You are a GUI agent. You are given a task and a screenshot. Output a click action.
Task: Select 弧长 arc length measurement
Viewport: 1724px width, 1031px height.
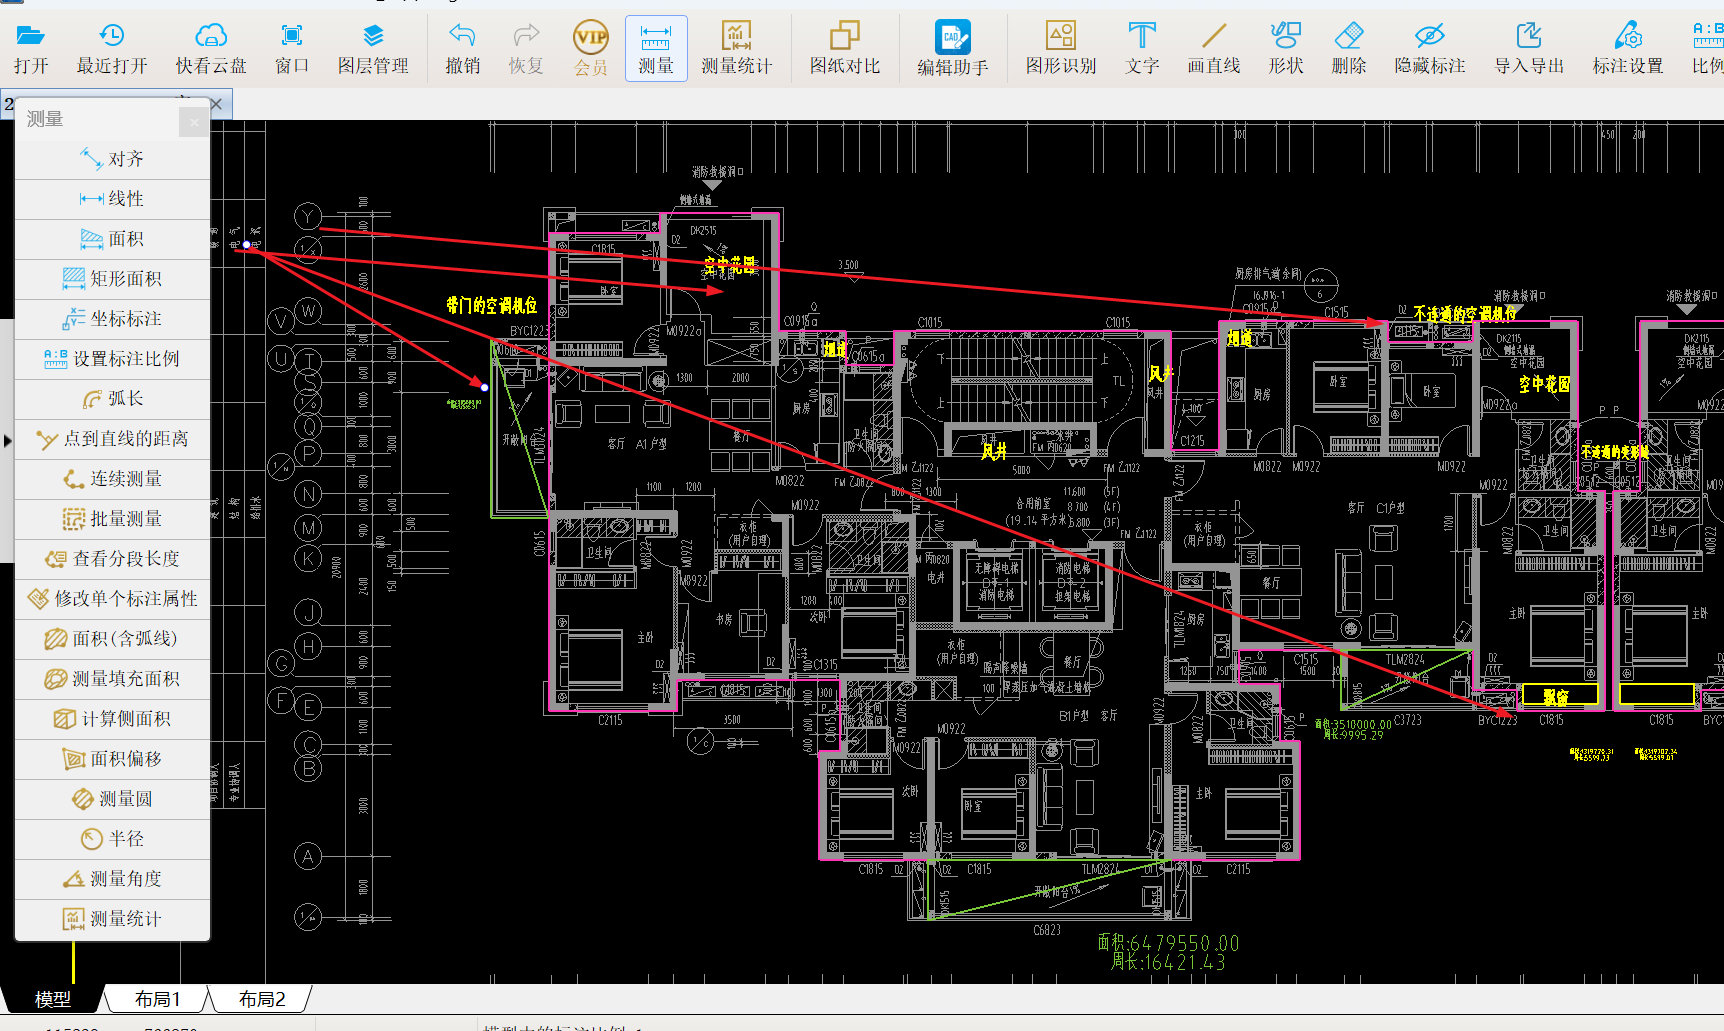(x=113, y=399)
